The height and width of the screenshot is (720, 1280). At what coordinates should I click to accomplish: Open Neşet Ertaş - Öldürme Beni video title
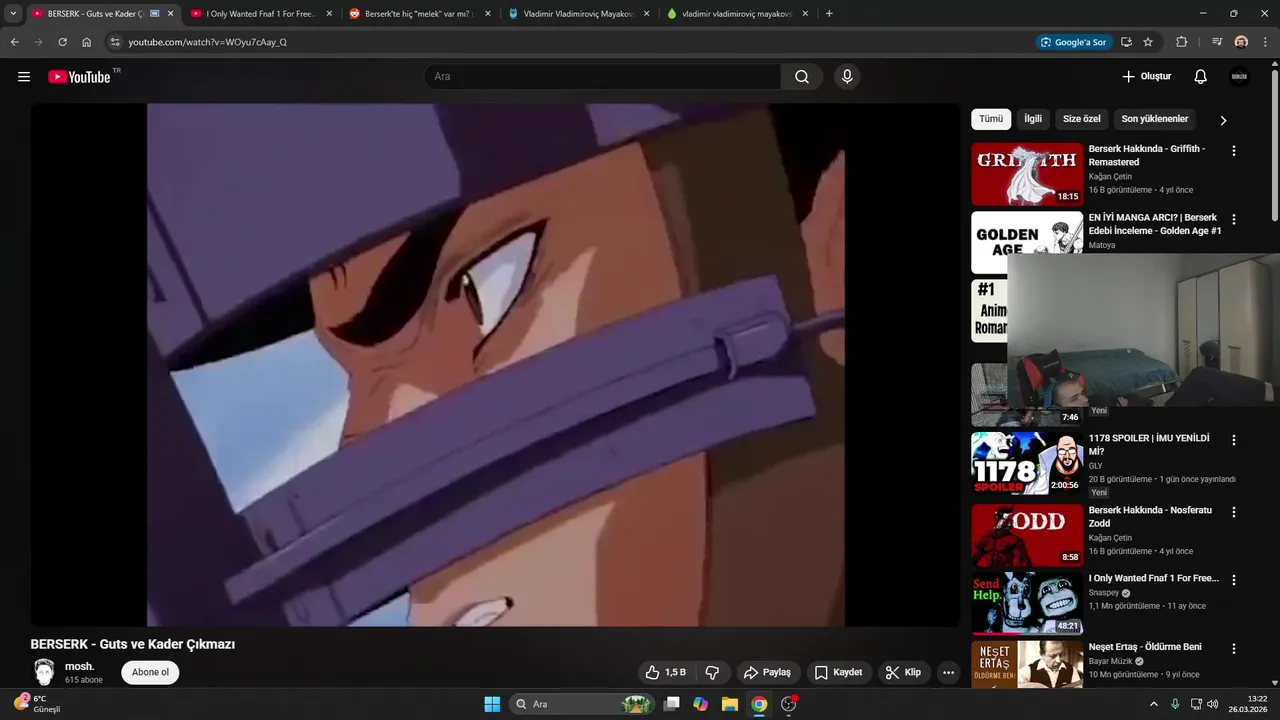[x=1145, y=647]
